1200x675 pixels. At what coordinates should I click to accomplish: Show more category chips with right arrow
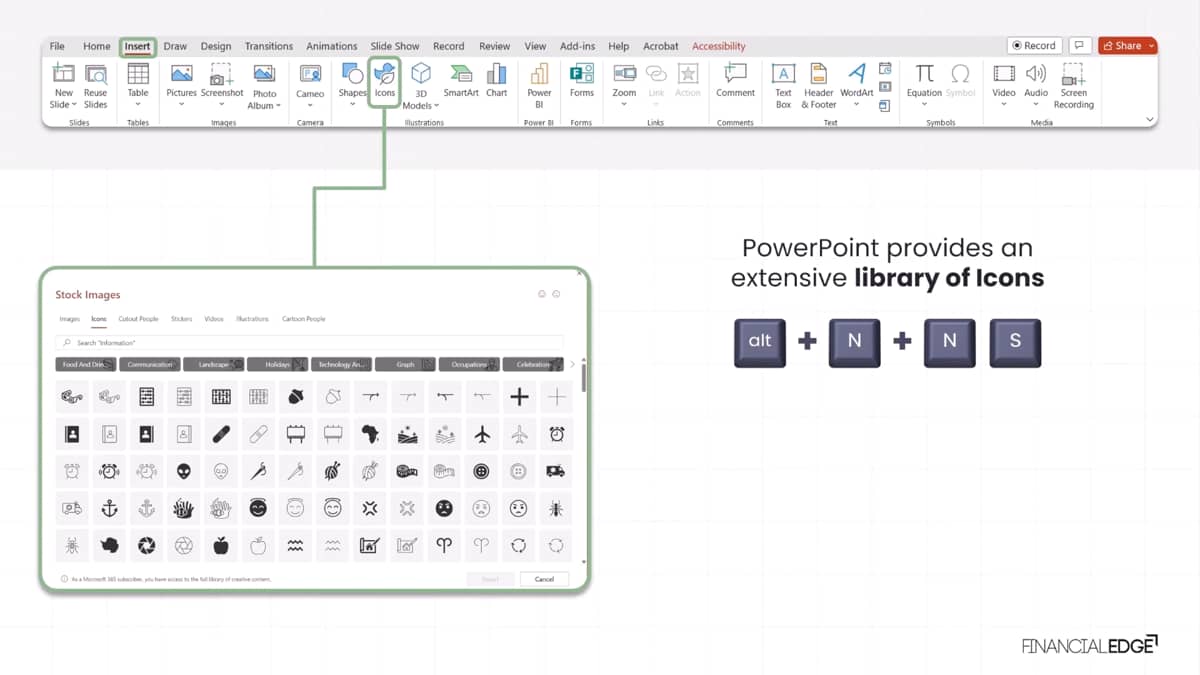tap(572, 365)
